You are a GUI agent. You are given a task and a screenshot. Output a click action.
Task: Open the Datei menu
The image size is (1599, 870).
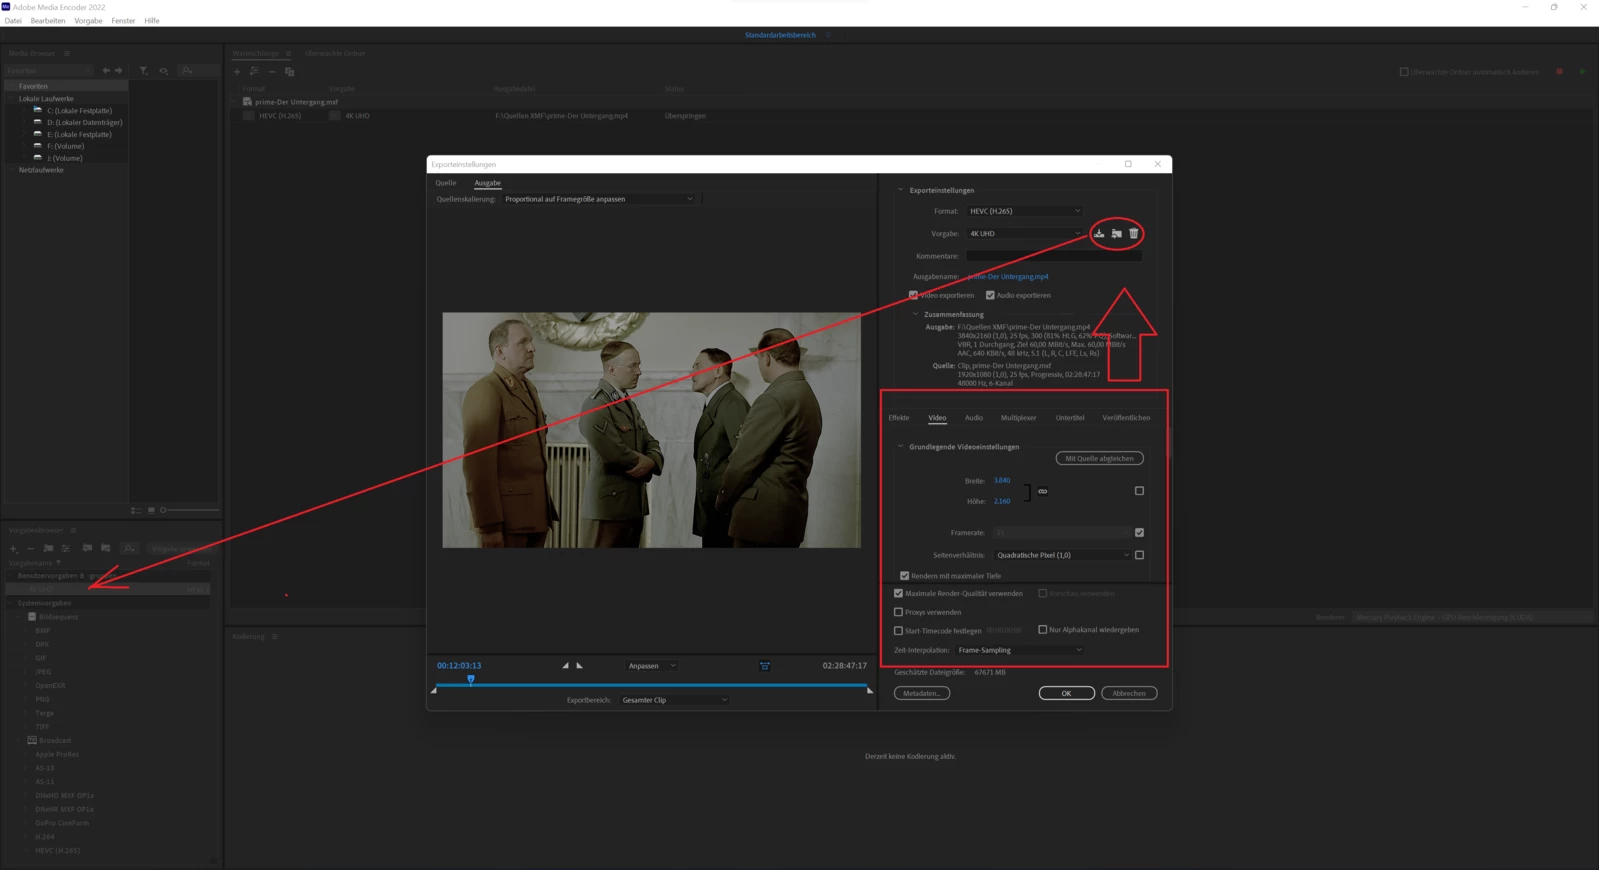click(13, 20)
